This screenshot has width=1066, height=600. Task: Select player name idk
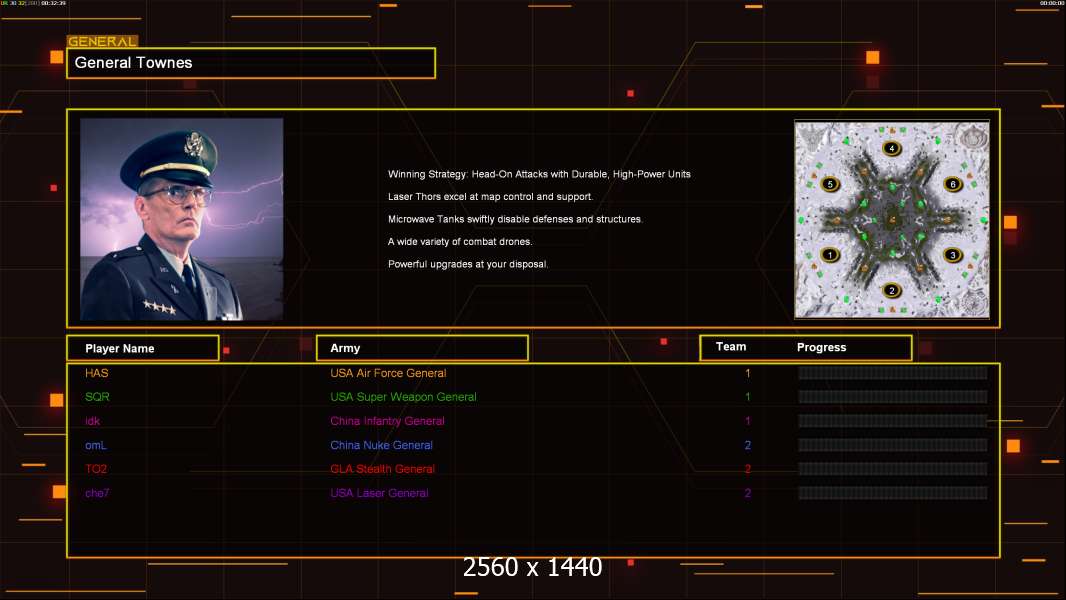[x=92, y=421]
